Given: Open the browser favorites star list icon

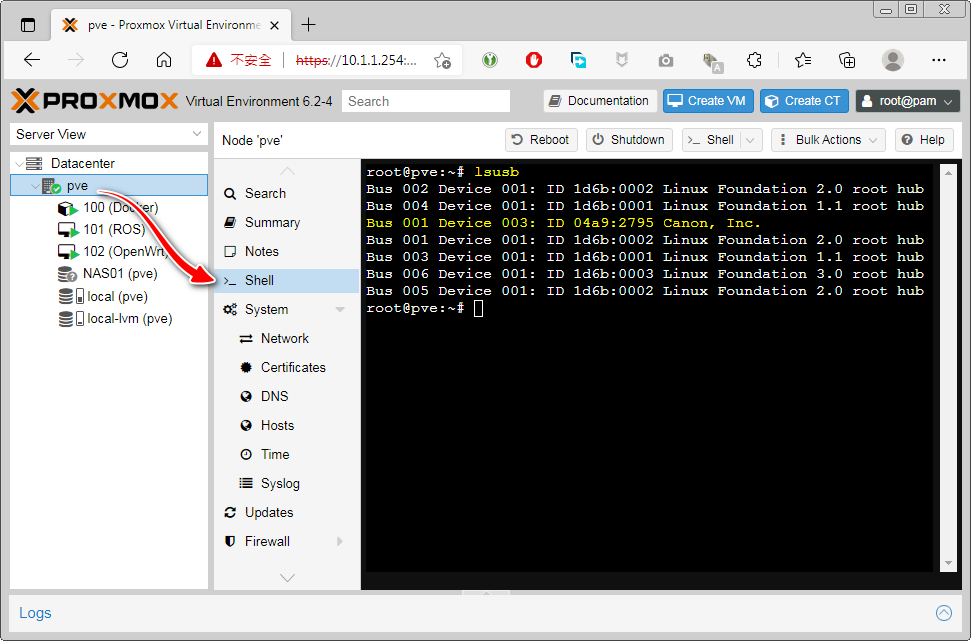Looking at the screenshot, I should 803,60.
